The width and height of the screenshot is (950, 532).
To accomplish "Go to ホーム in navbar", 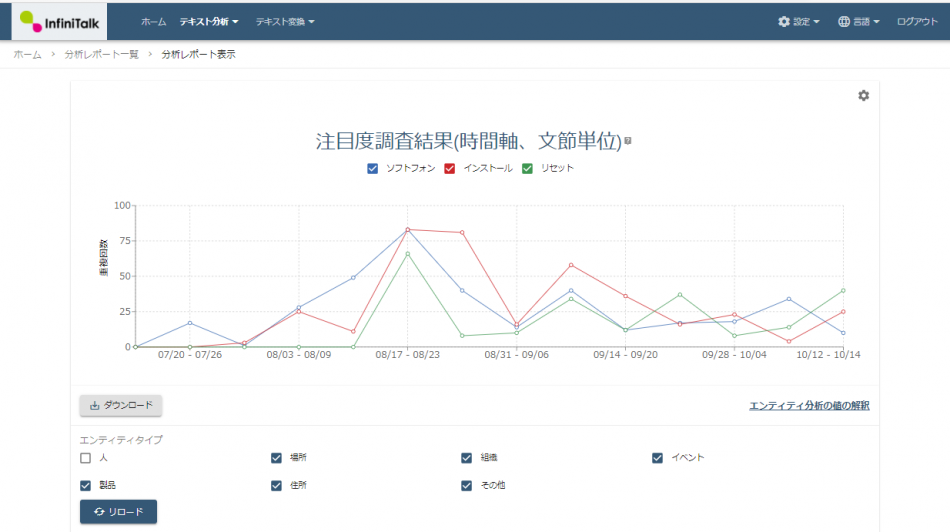I will coord(154,21).
